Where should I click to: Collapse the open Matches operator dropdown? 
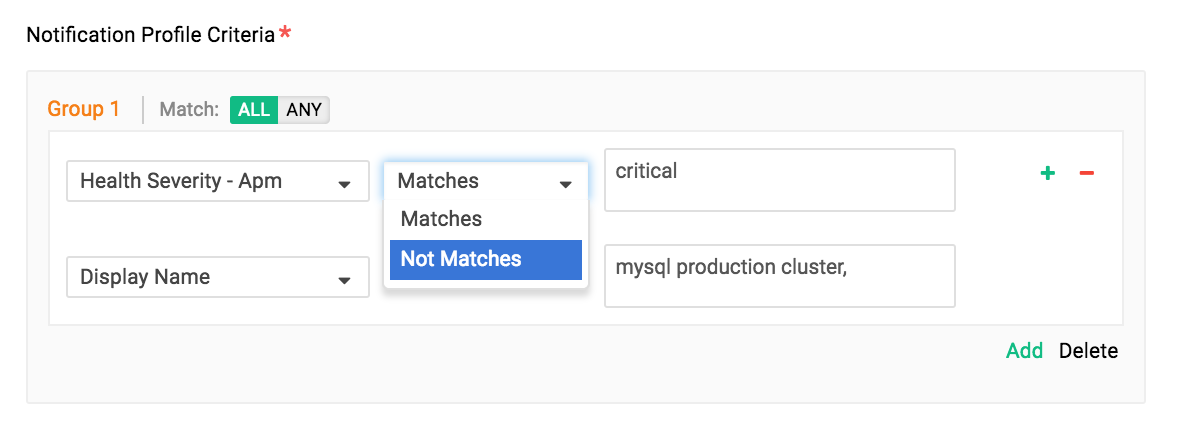pos(486,181)
